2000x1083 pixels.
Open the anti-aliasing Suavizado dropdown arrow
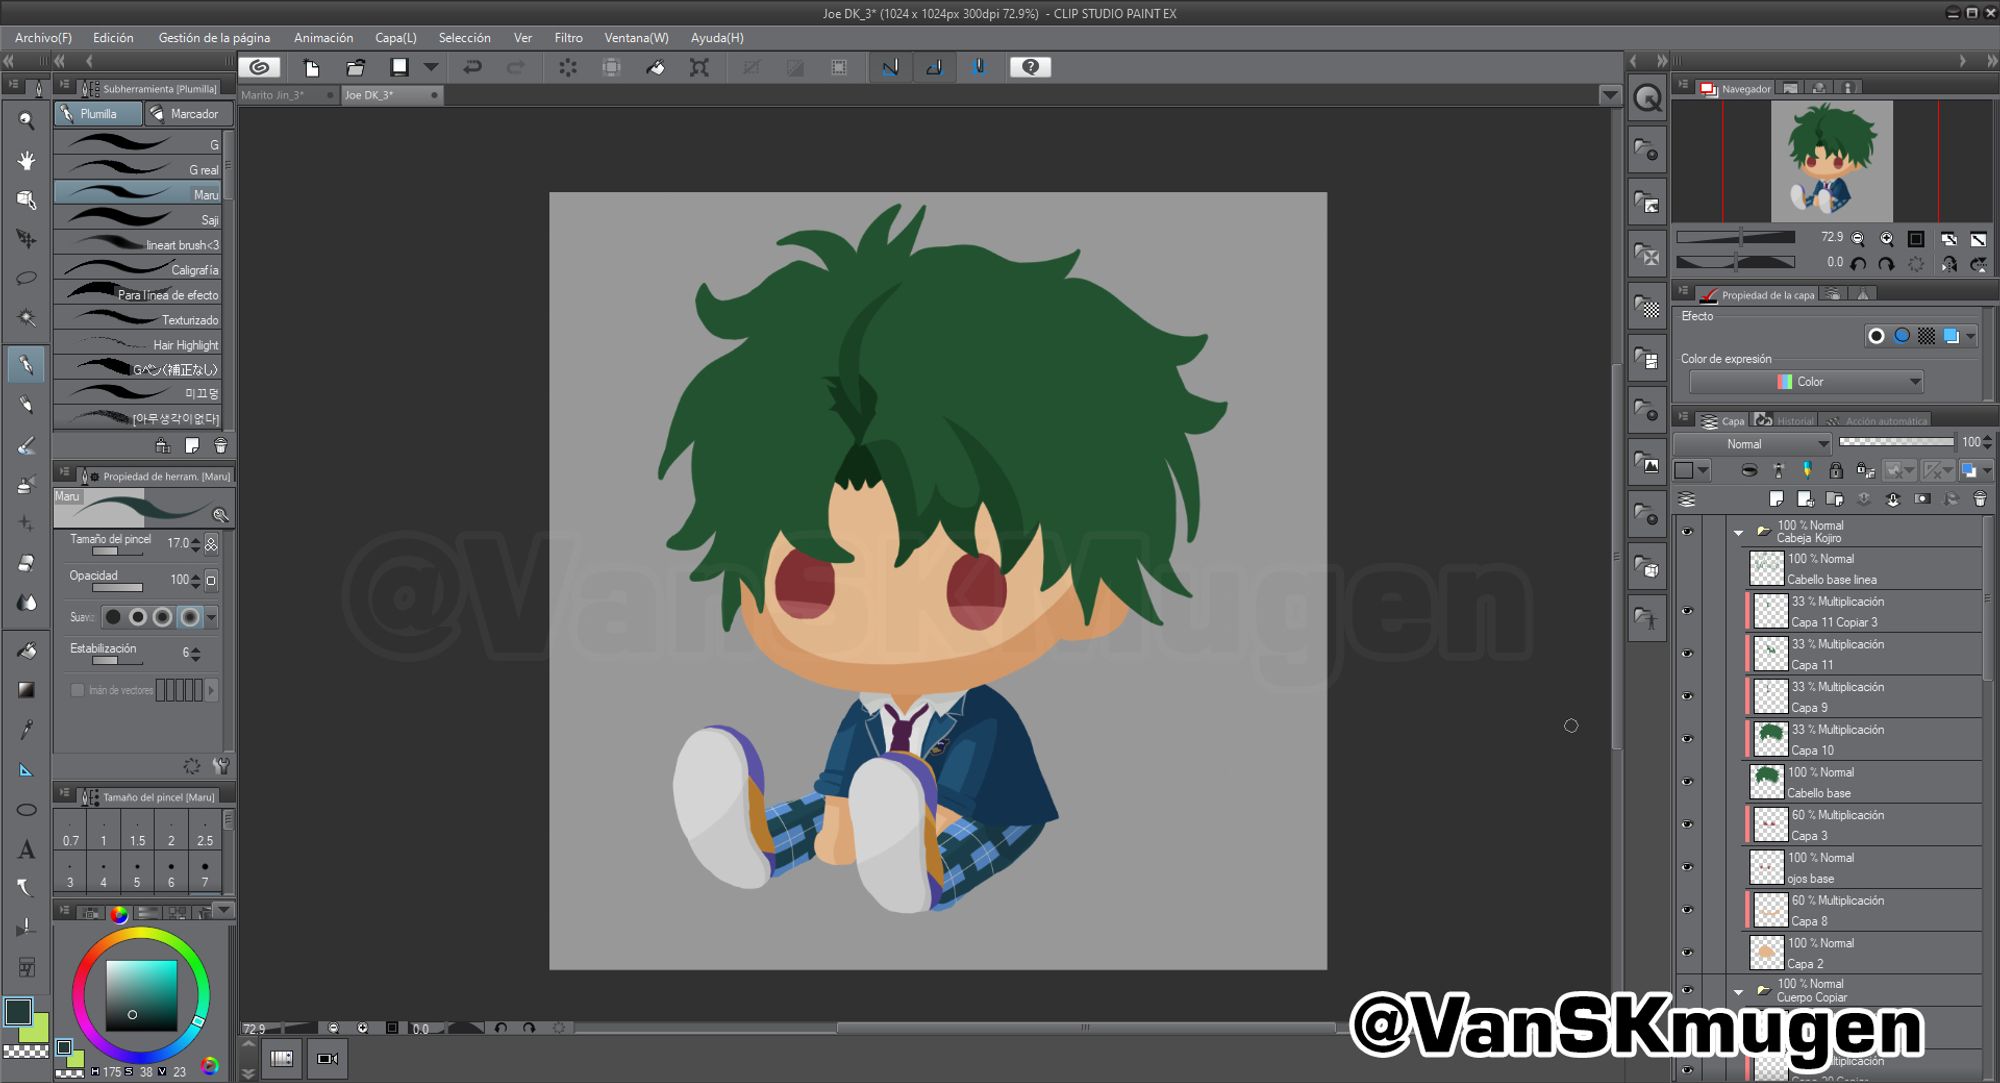(211, 617)
